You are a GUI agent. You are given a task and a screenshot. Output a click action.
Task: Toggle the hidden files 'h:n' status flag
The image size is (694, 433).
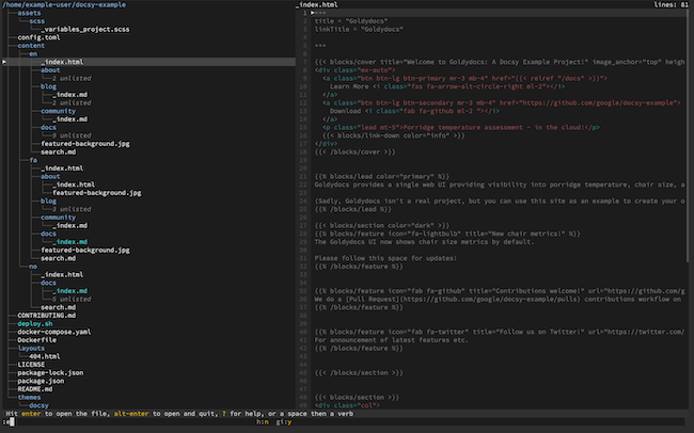click(x=262, y=422)
